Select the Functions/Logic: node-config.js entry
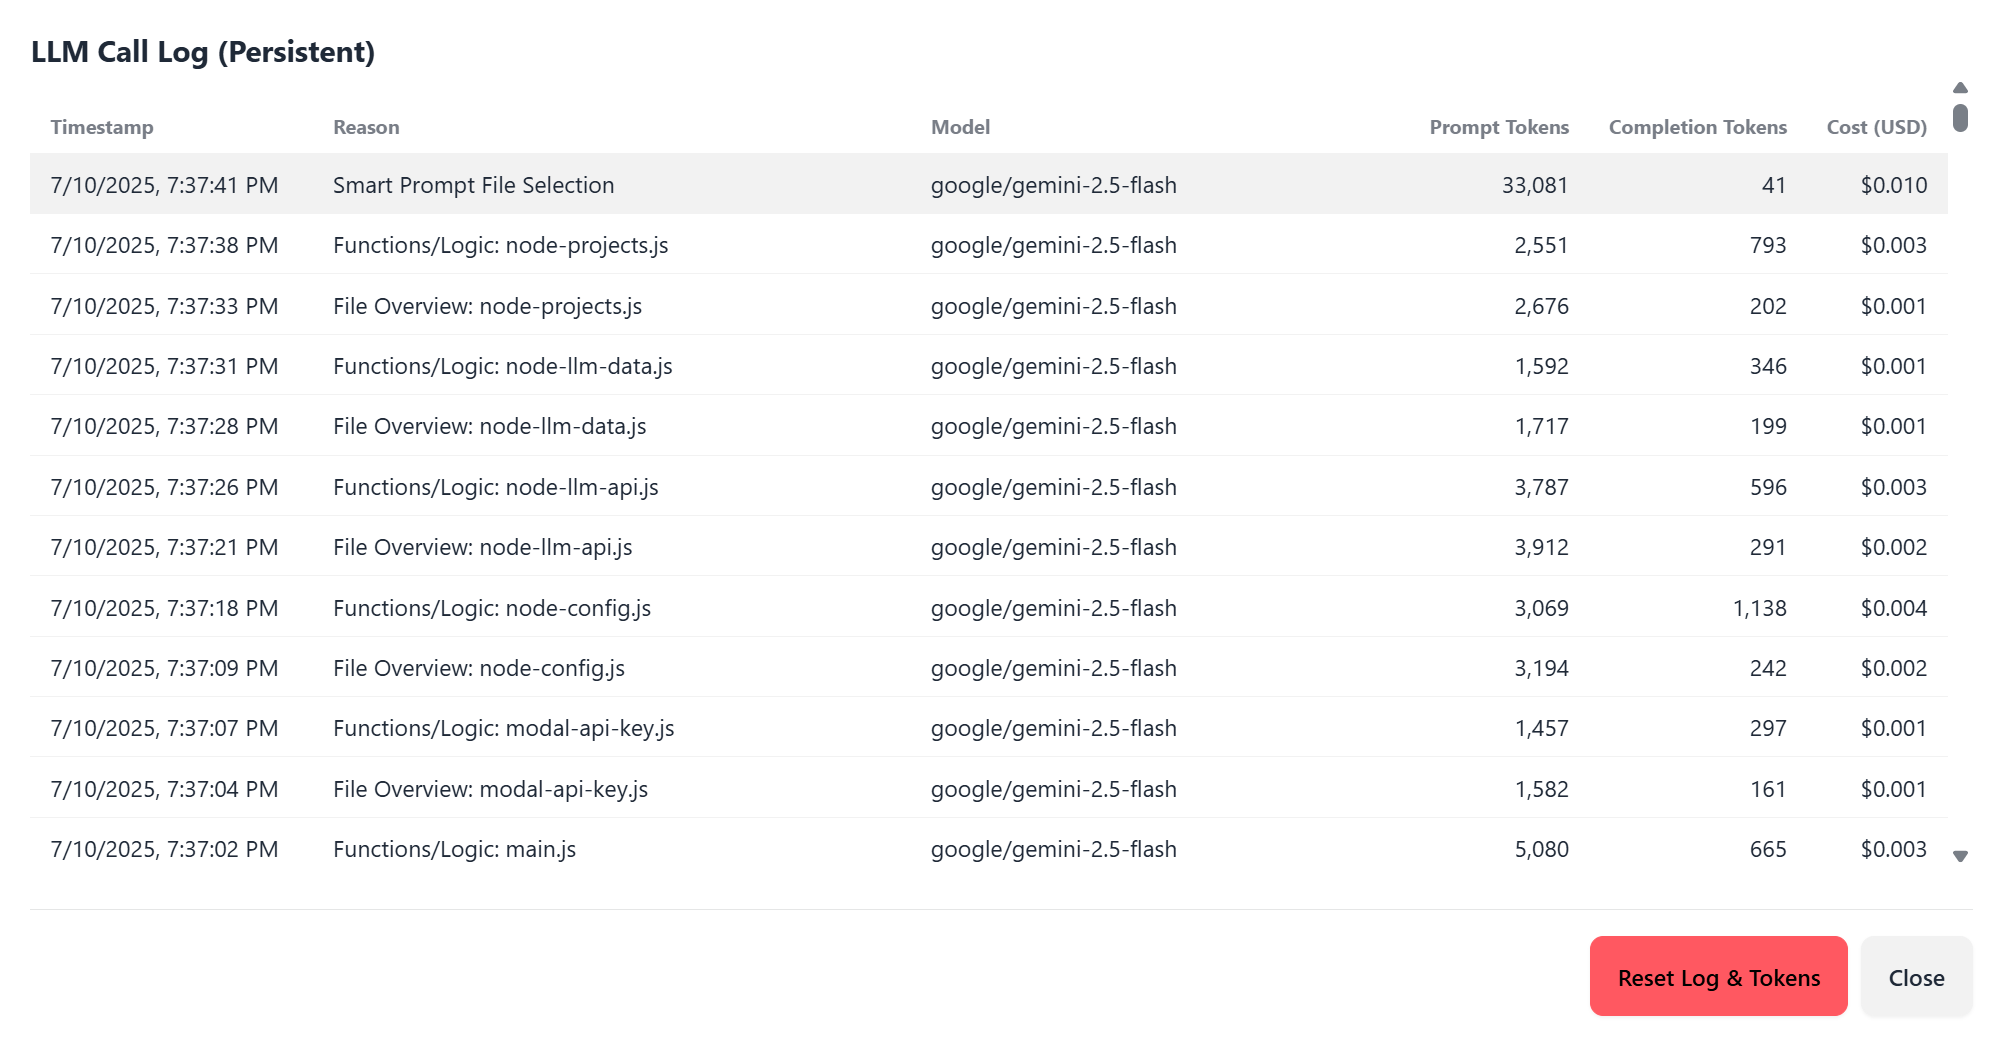This screenshot has height=1040, width=1996. (x=600, y=607)
